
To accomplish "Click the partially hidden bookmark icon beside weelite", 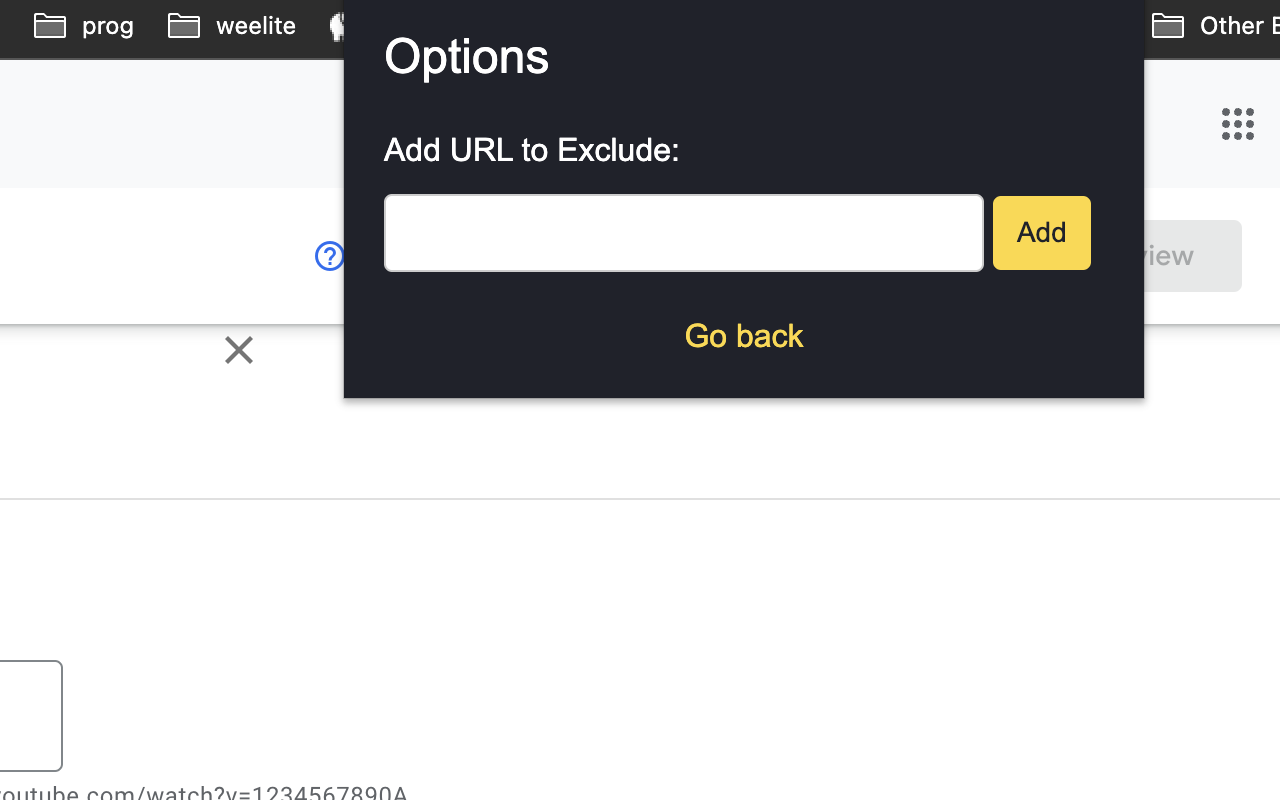I will (337, 25).
